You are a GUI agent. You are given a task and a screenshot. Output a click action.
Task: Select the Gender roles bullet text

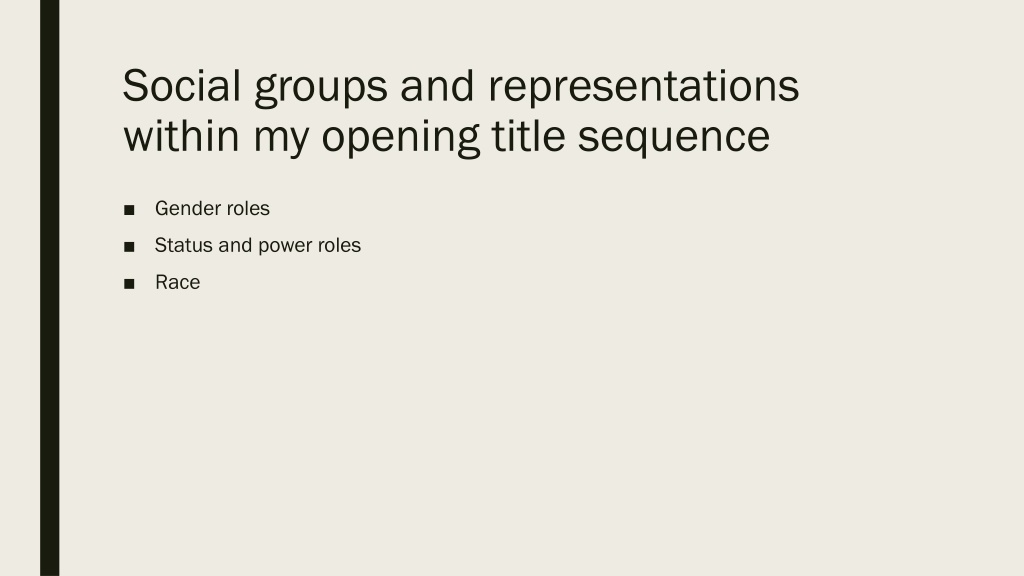pyautogui.click(x=212, y=208)
